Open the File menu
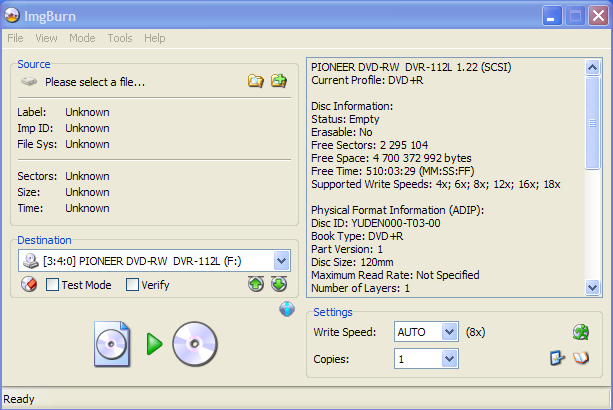This screenshot has height=410, width=613. (x=15, y=38)
